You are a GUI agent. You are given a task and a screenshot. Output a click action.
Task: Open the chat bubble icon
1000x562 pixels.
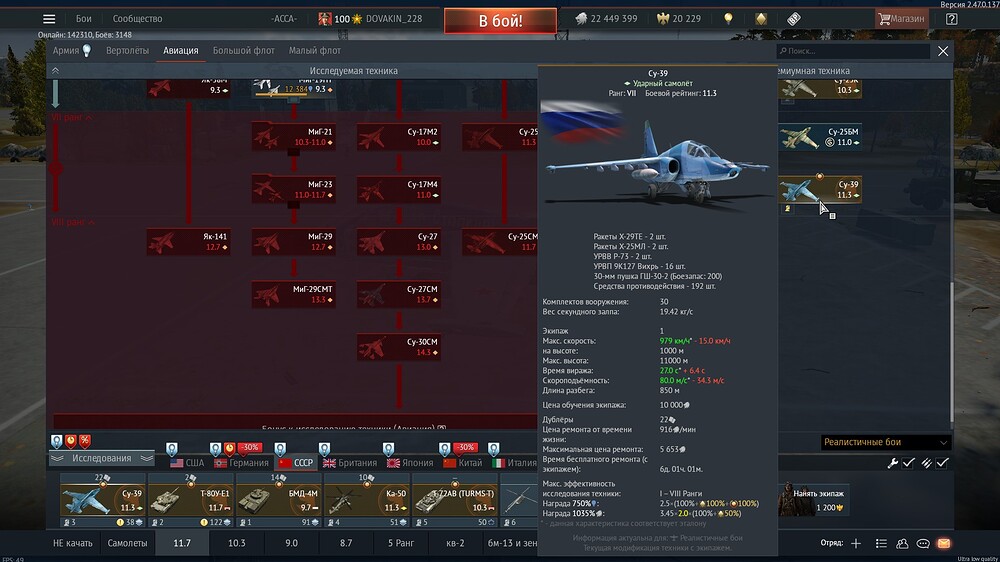[x=923, y=544]
